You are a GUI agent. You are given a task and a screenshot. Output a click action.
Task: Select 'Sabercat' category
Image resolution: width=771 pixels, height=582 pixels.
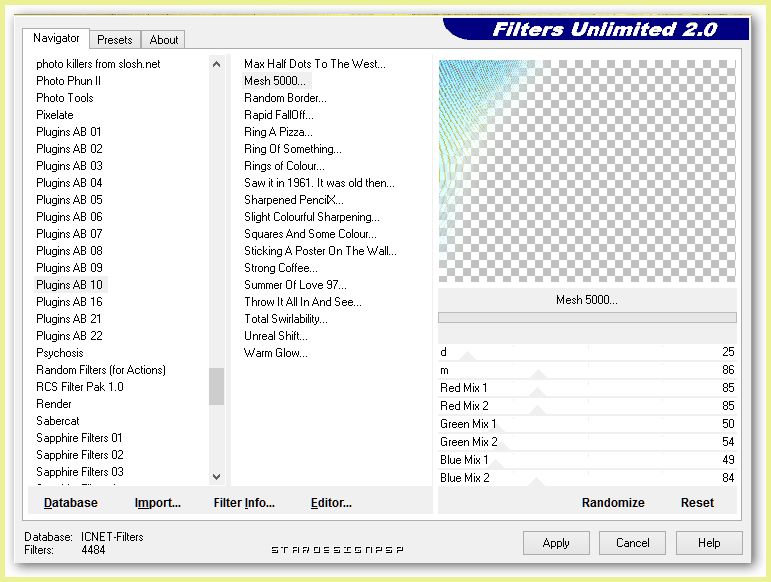click(58, 421)
